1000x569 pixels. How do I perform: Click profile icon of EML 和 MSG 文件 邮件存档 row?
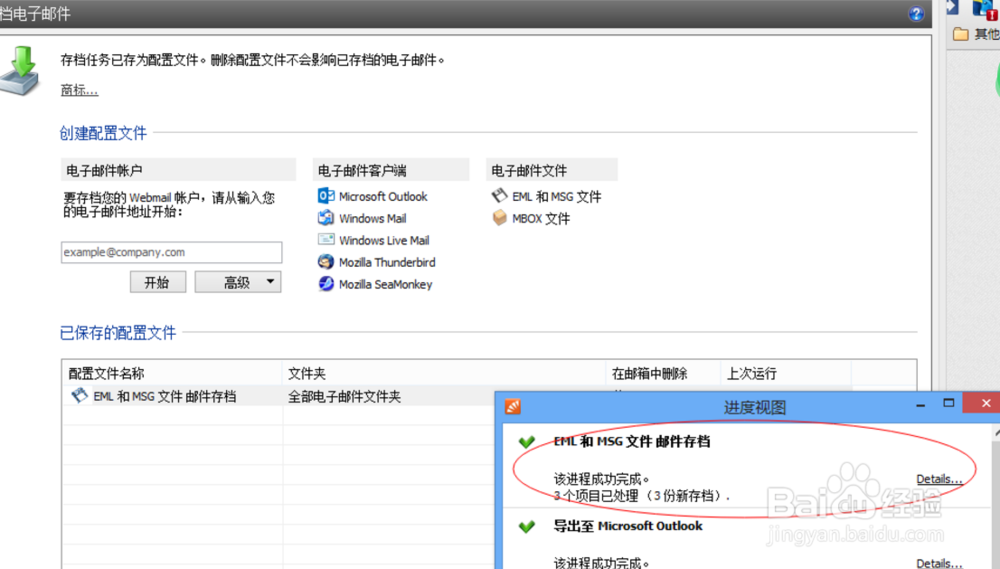tap(79, 395)
